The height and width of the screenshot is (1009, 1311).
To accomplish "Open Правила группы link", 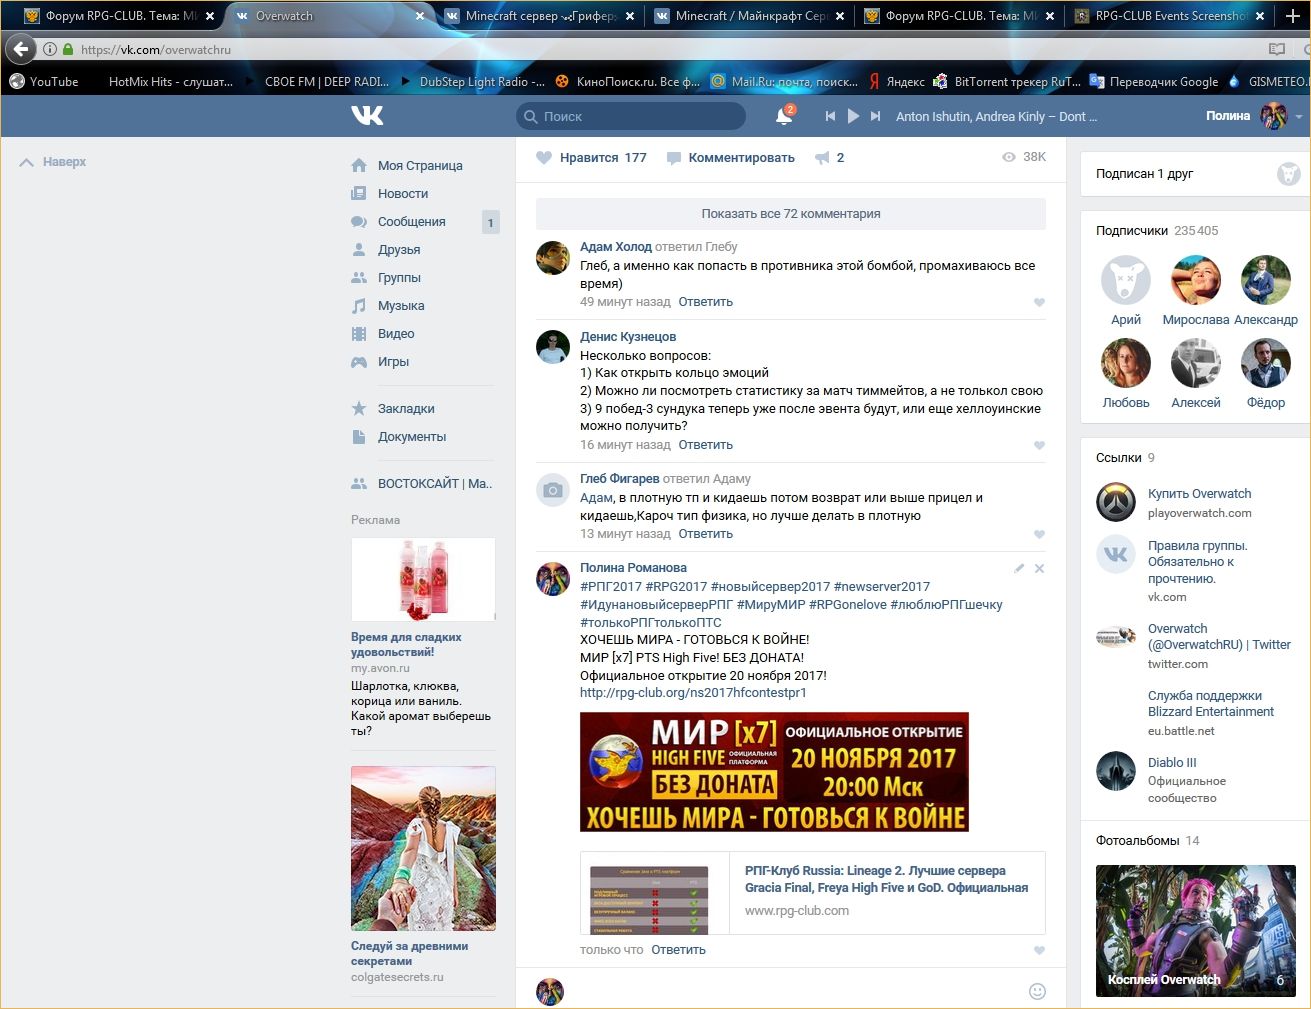I will [x=1198, y=562].
